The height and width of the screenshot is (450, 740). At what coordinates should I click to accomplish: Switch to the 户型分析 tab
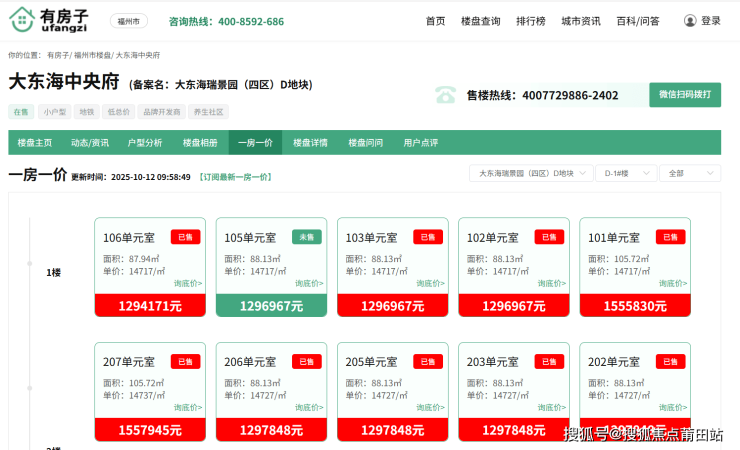(145, 143)
